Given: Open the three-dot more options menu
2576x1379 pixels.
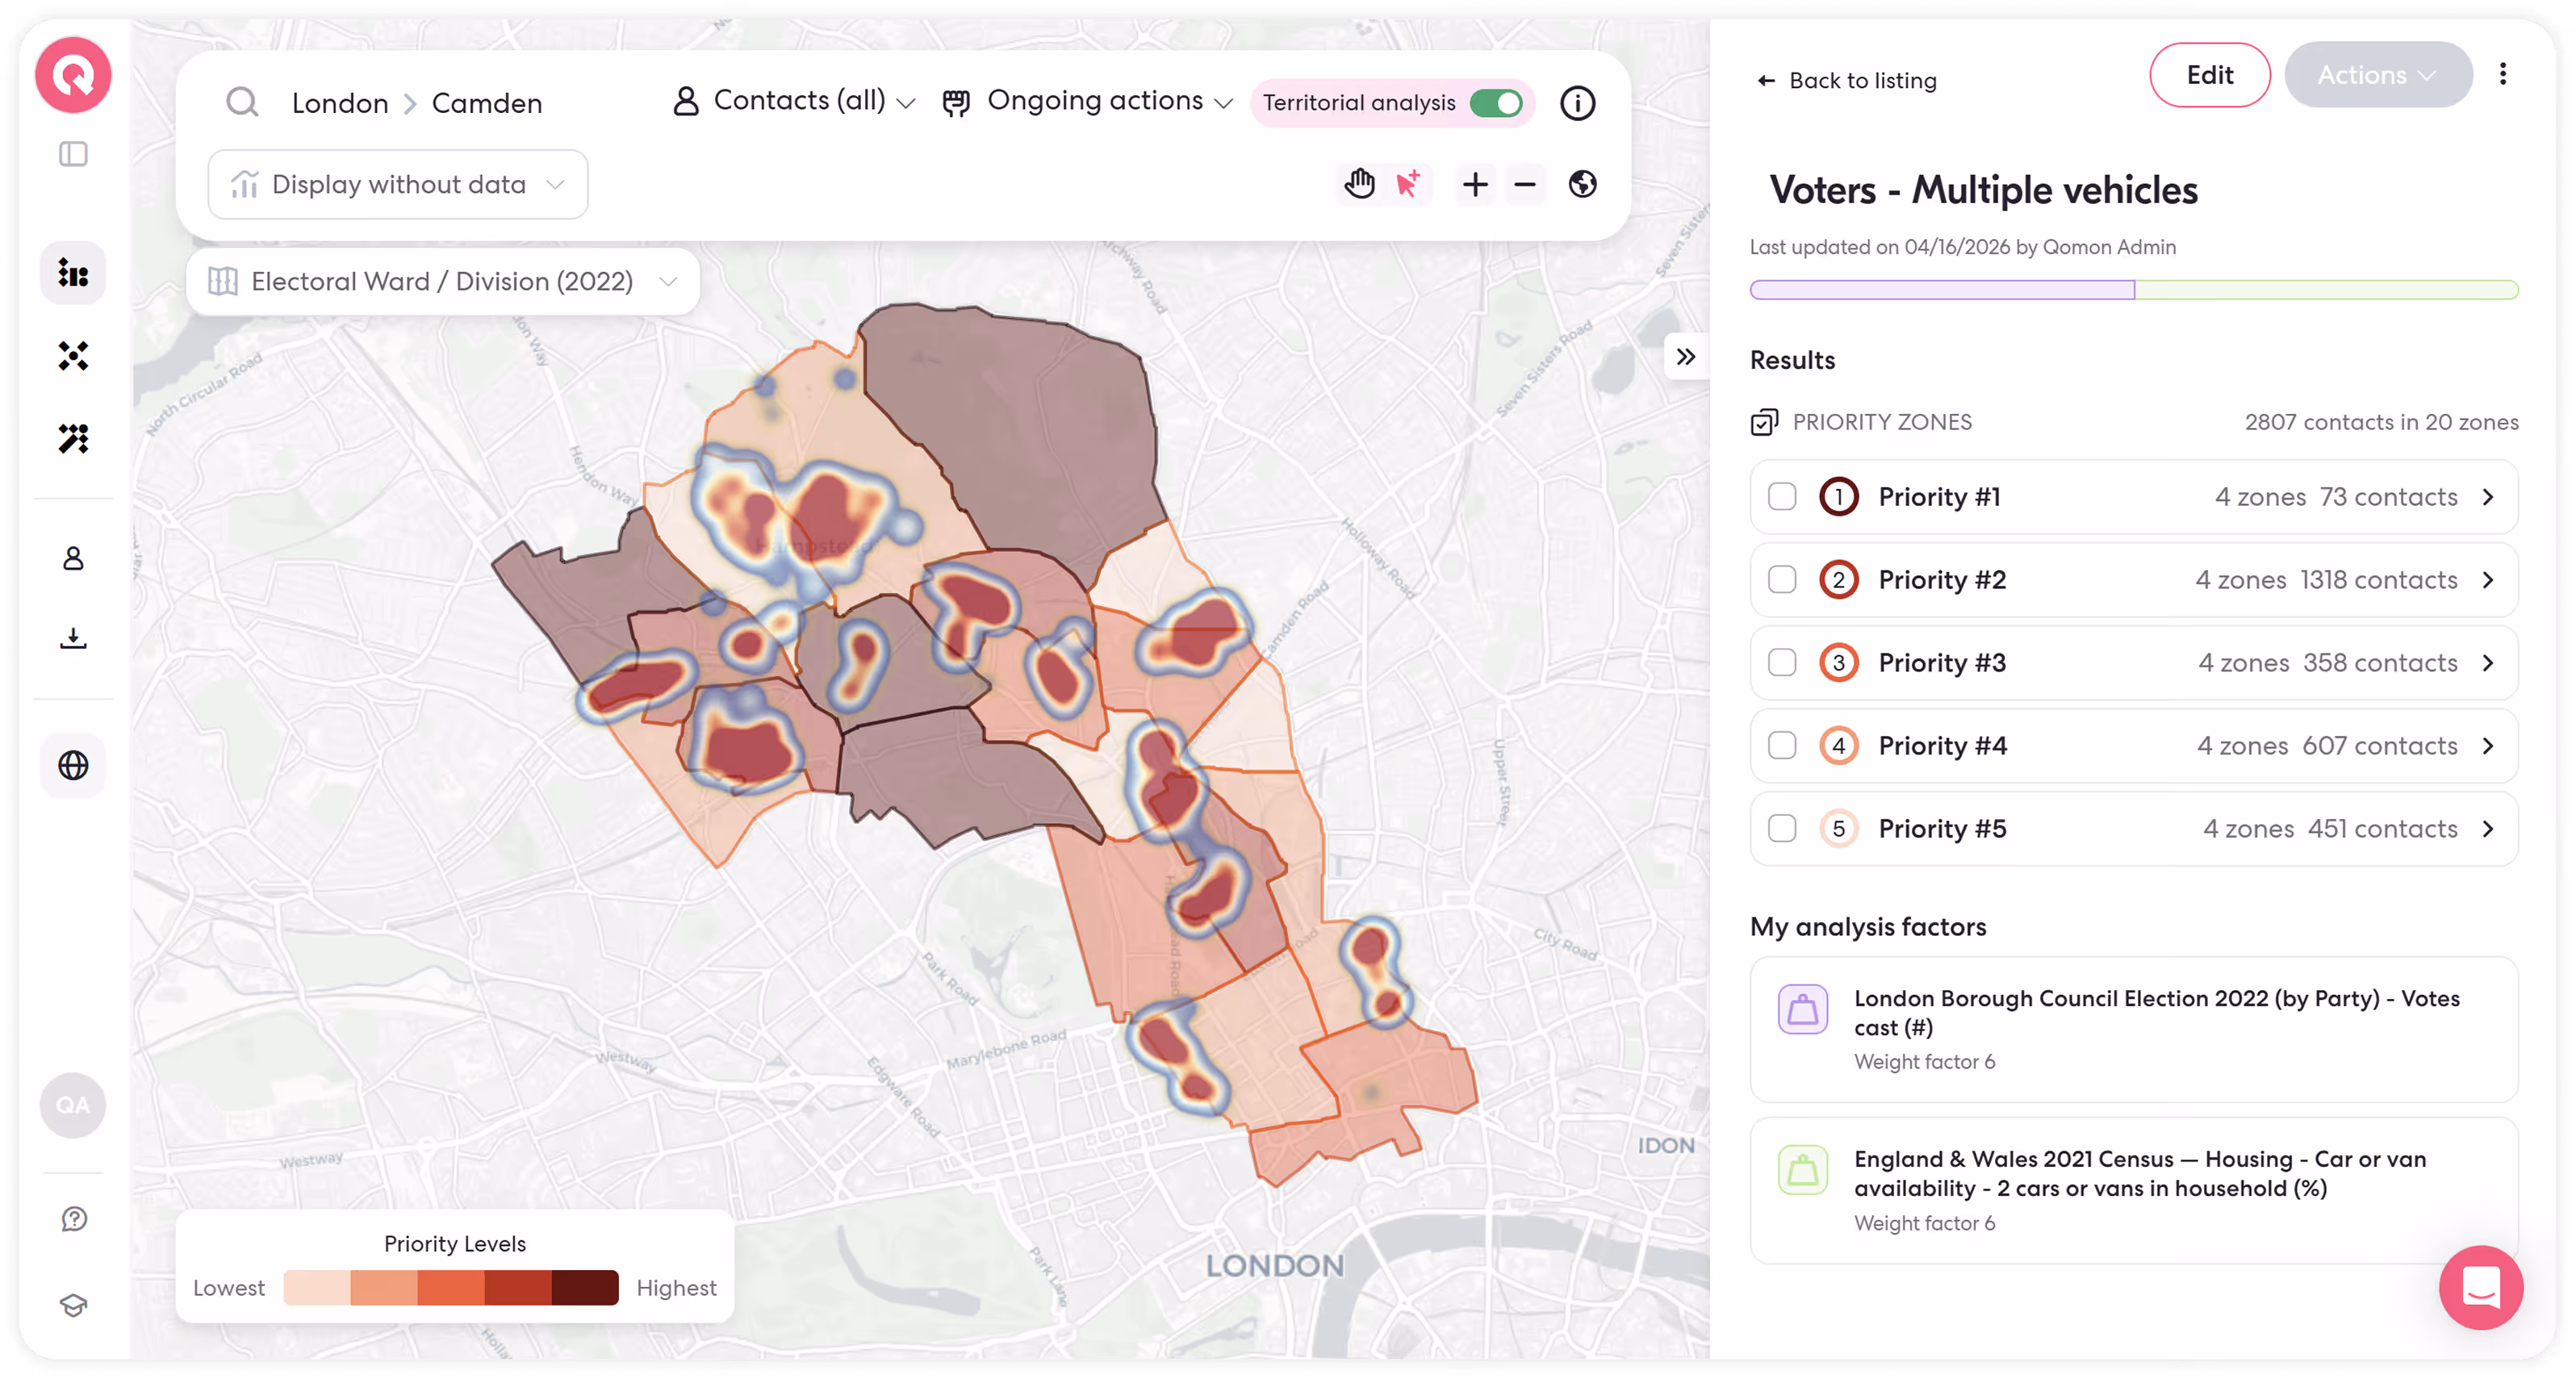Looking at the screenshot, I should pos(2502,74).
